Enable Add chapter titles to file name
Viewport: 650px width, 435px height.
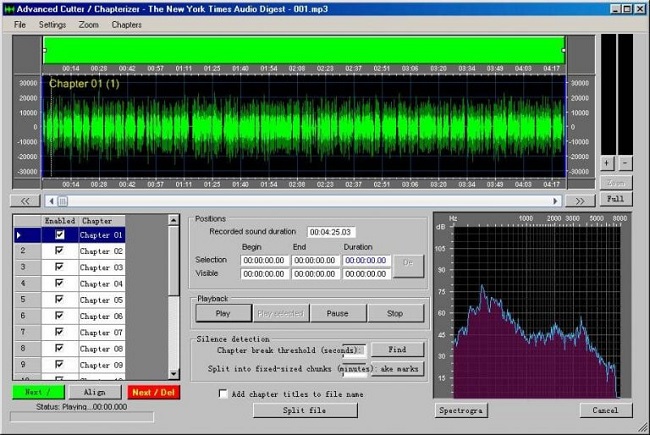click(x=223, y=394)
